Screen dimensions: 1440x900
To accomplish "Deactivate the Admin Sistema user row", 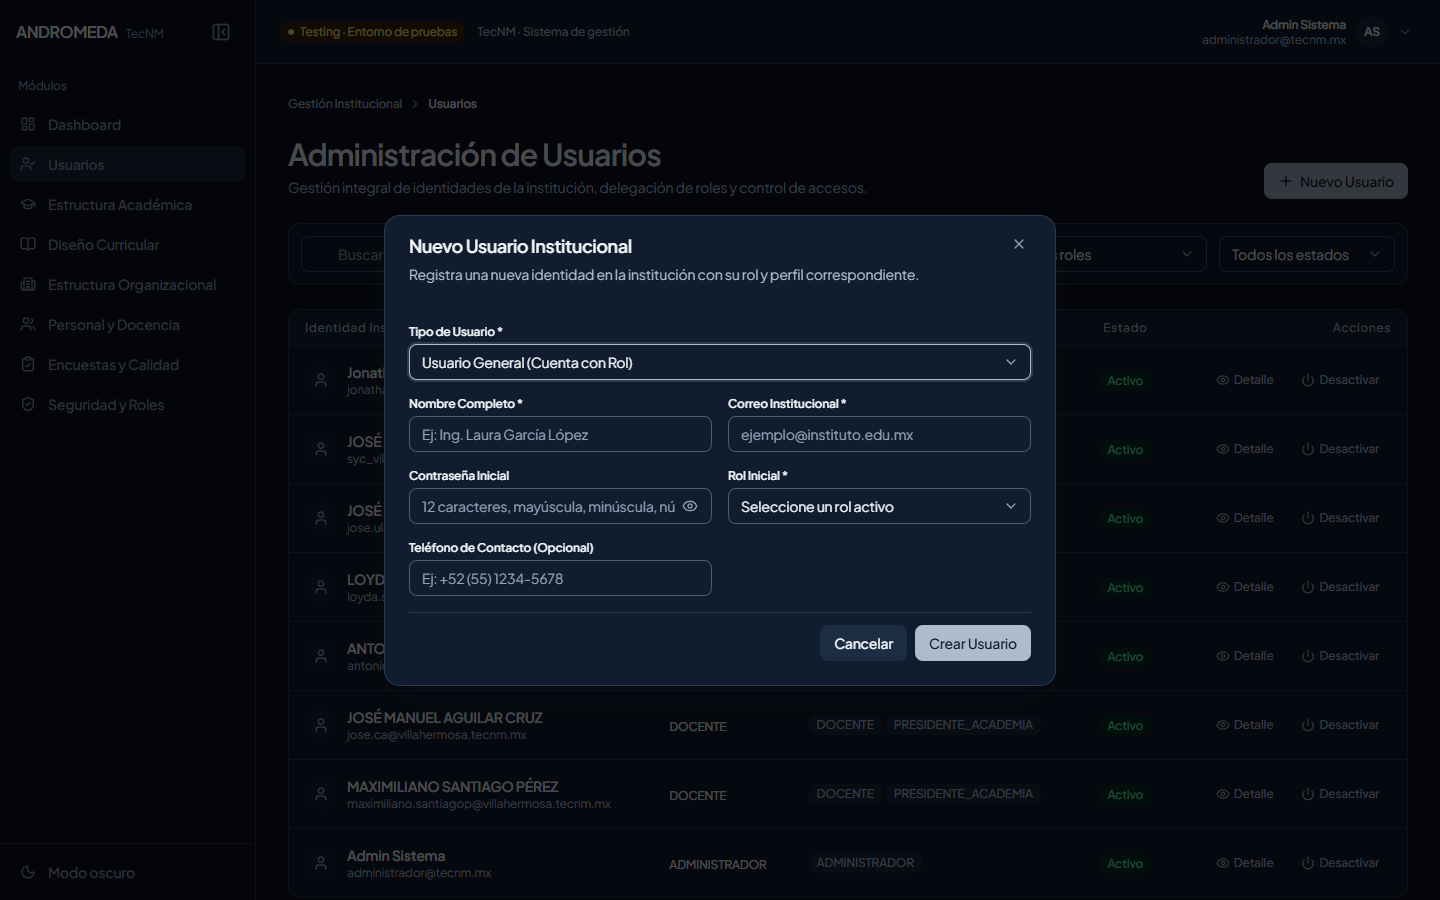I will pyautogui.click(x=1340, y=863).
